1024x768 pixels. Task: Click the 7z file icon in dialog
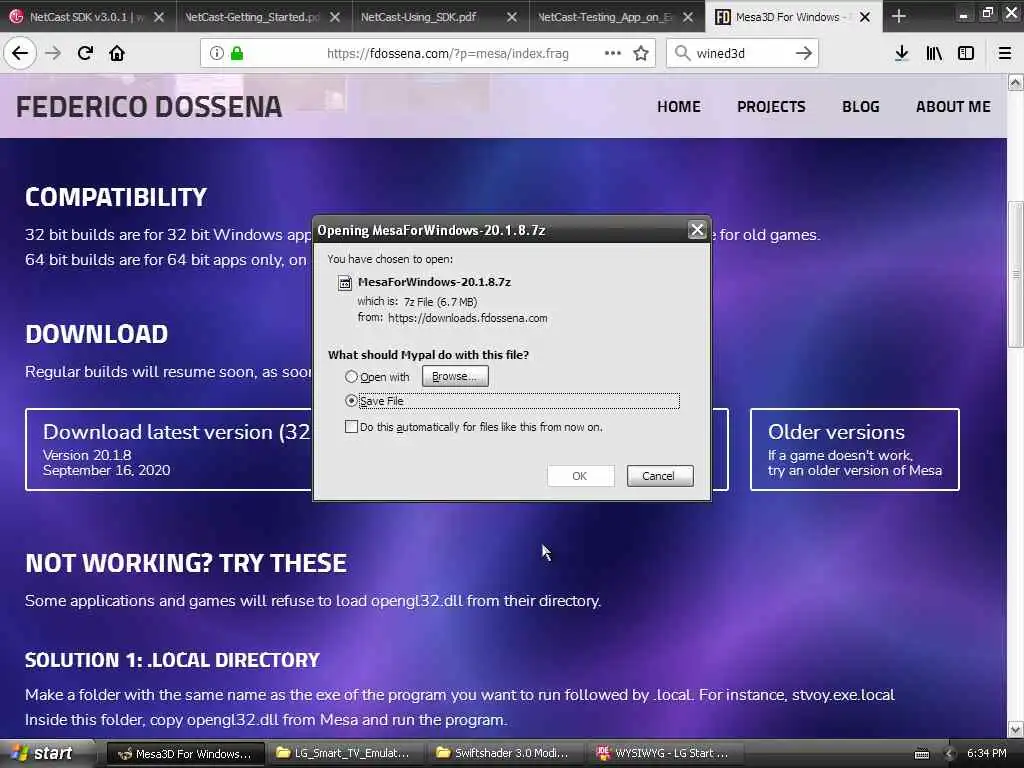(x=344, y=283)
